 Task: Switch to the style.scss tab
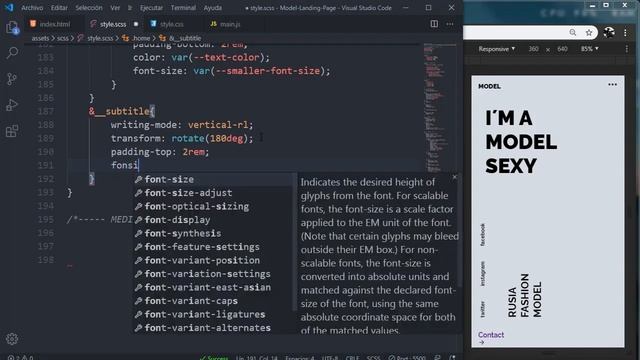click(113, 24)
